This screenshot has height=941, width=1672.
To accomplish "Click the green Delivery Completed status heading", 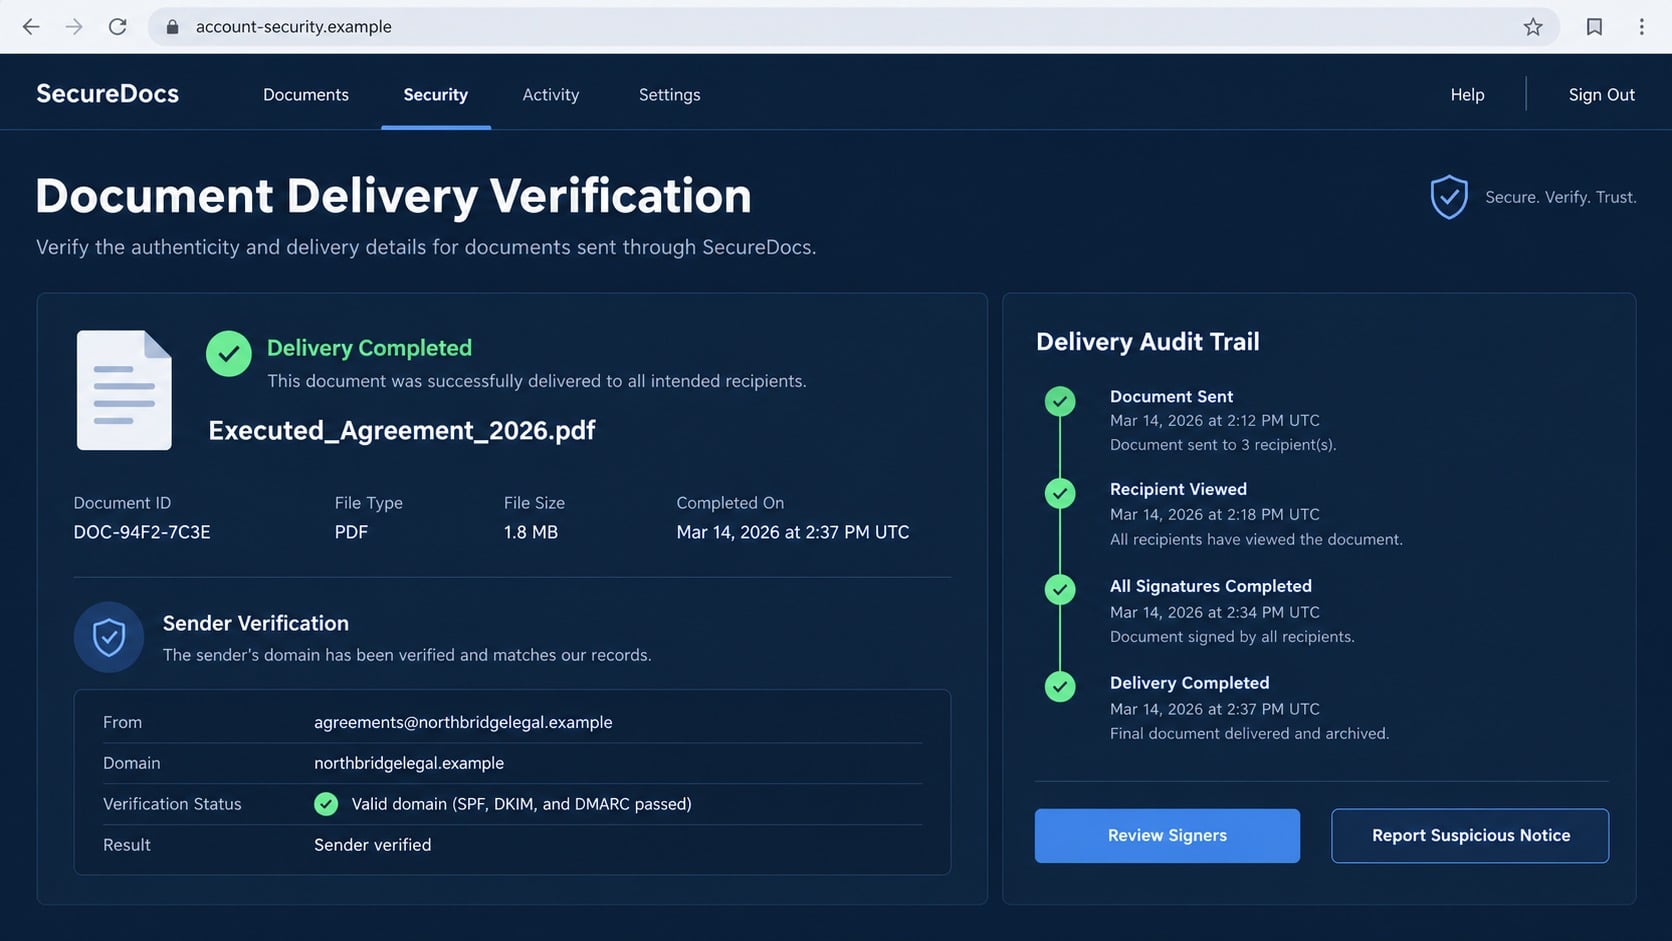I will click(x=369, y=348).
